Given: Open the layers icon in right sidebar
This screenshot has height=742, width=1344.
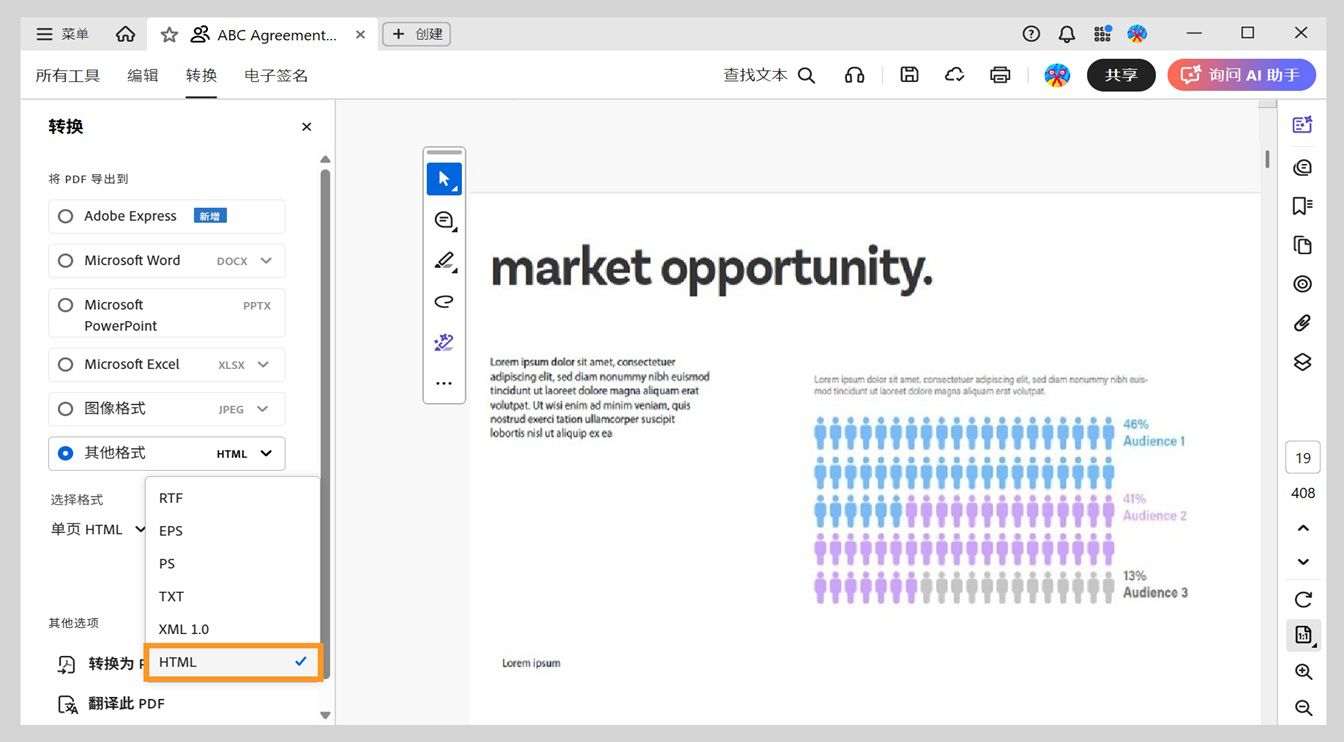Looking at the screenshot, I should coord(1302,362).
